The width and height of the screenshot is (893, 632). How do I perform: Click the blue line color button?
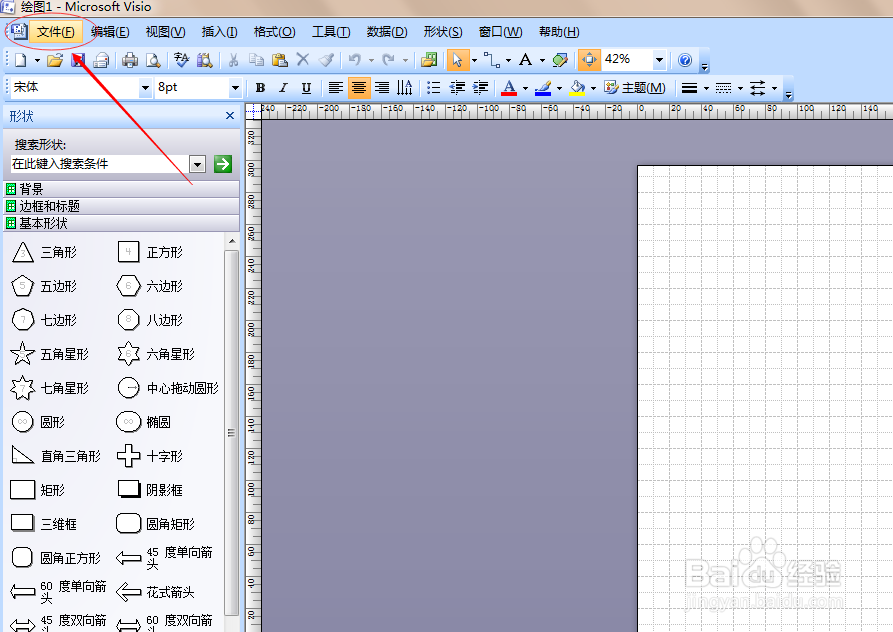[x=543, y=88]
